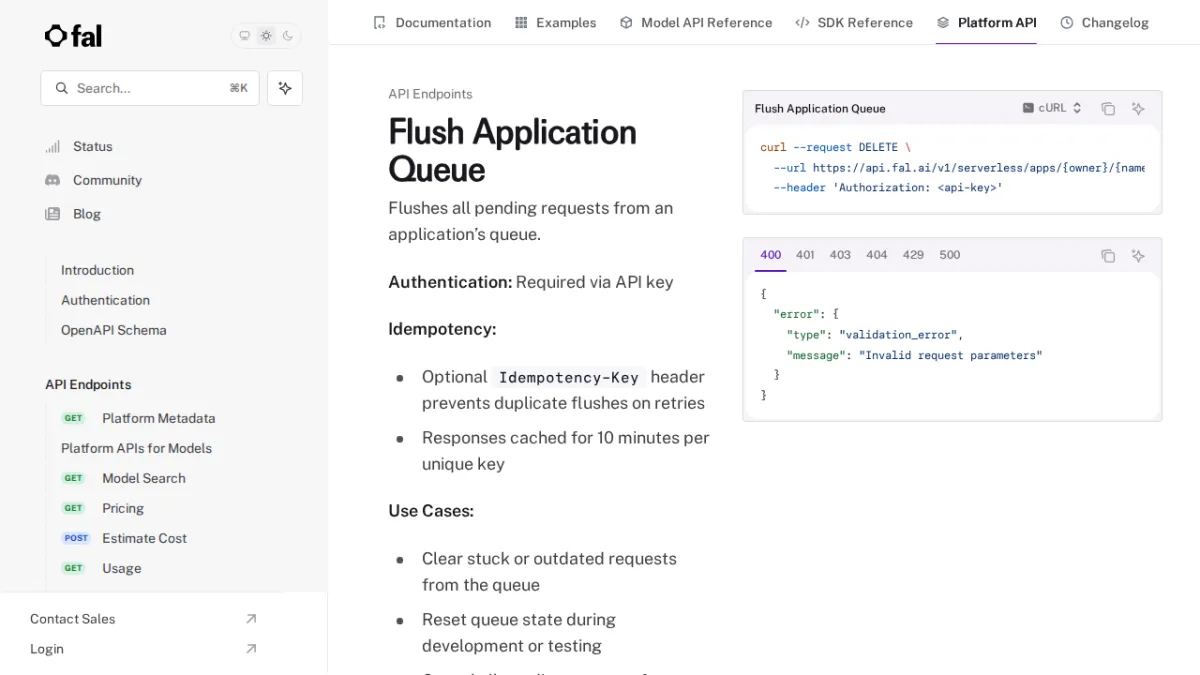Open the cURL language dropdown
1200x675 pixels.
[1052, 108]
